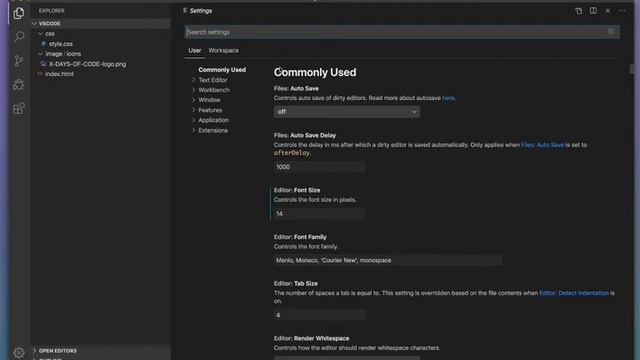640x360 pixels.
Task: Open the Search view in activity bar
Action: click(x=19, y=37)
